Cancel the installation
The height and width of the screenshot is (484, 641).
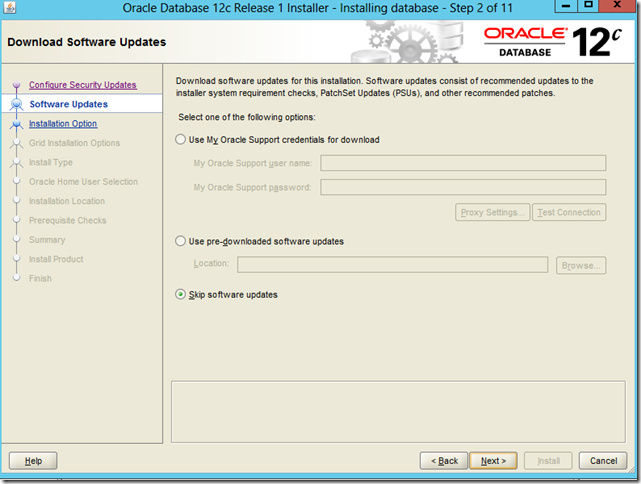tap(603, 461)
